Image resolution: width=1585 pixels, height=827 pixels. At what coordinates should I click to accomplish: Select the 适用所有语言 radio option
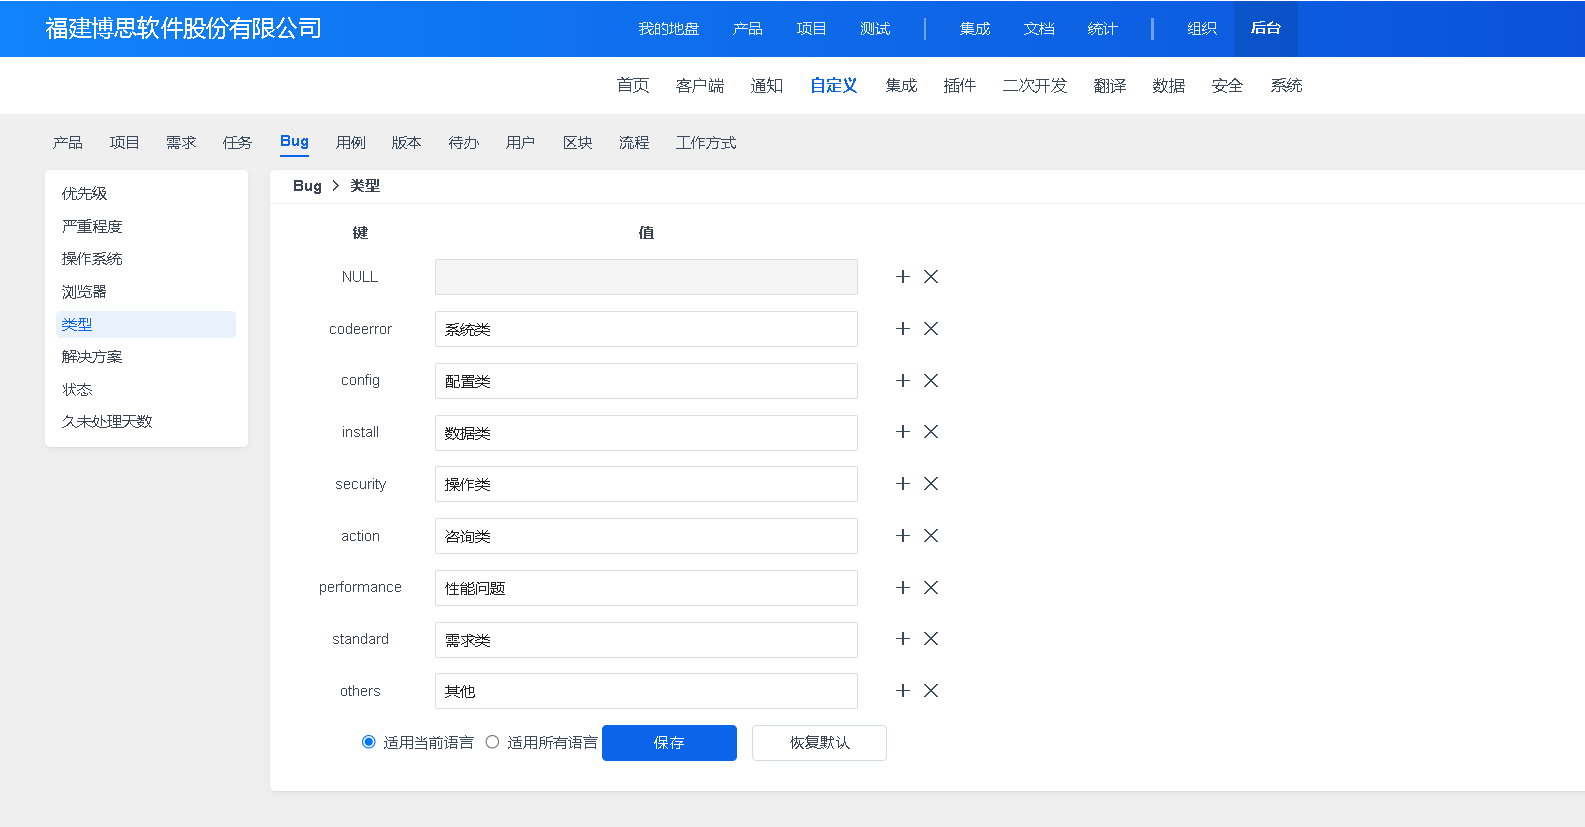coord(492,742)
